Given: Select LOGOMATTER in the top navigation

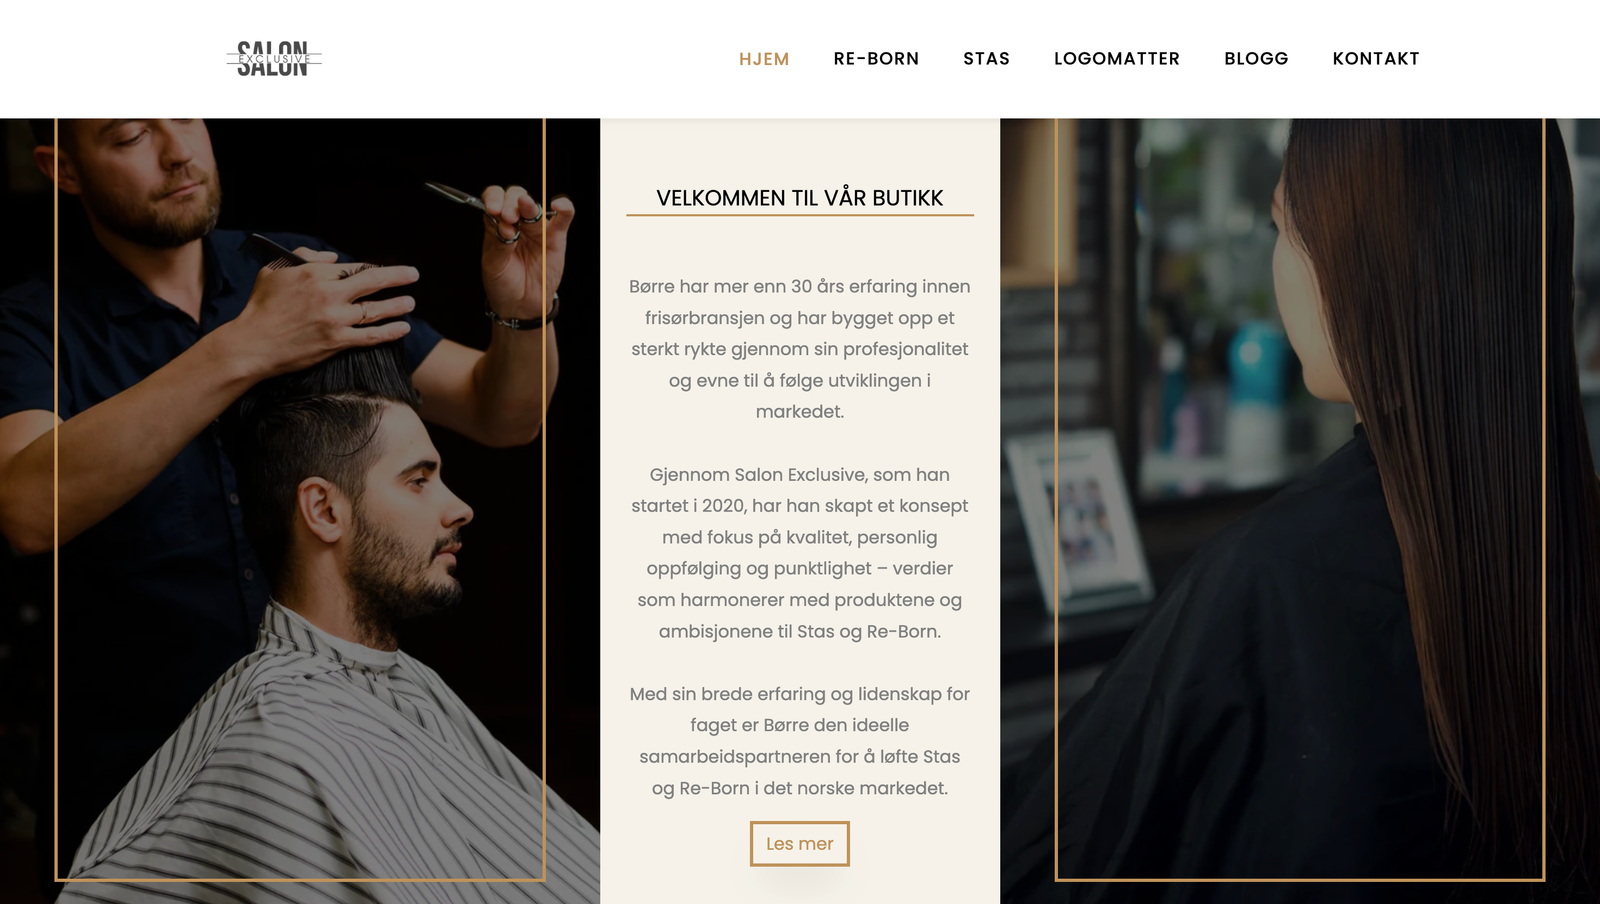Looking at the screenshot, I should (1117, 59).
